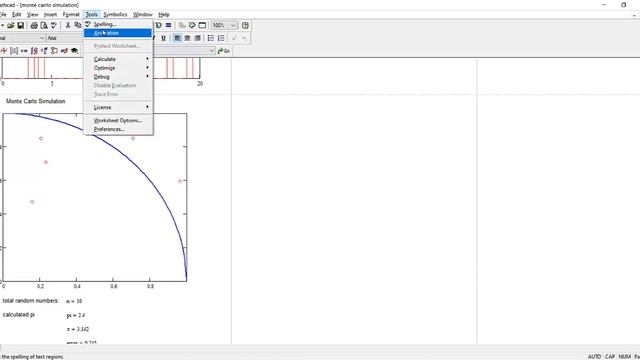Click the NUM status bar indicator
The image size is (640, 360).
(x=624, y=356)
